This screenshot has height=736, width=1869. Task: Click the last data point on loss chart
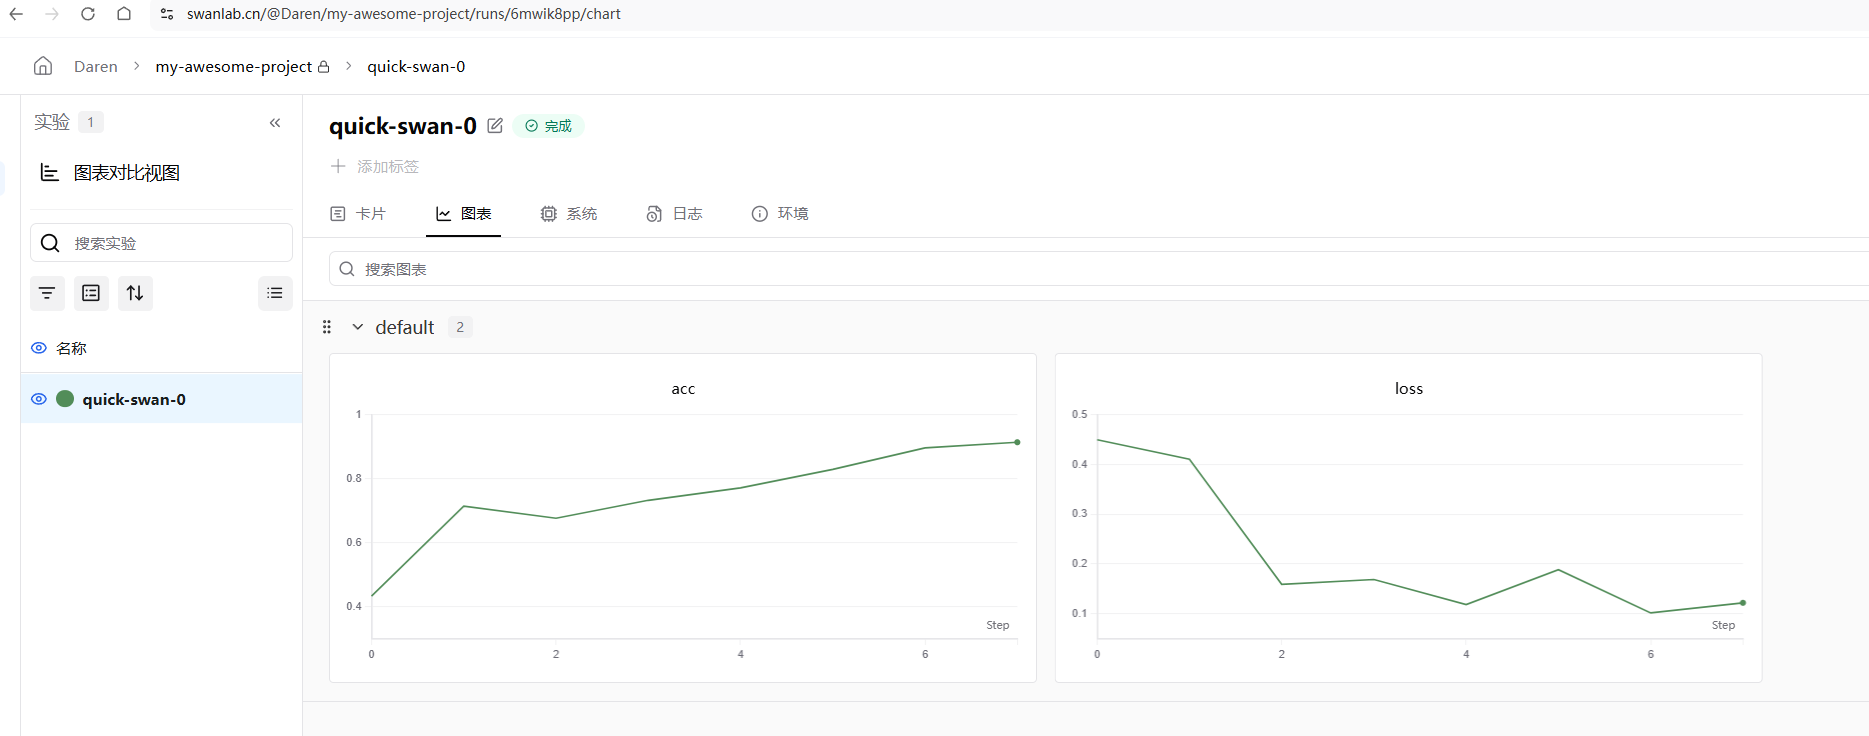(1743, 603)
